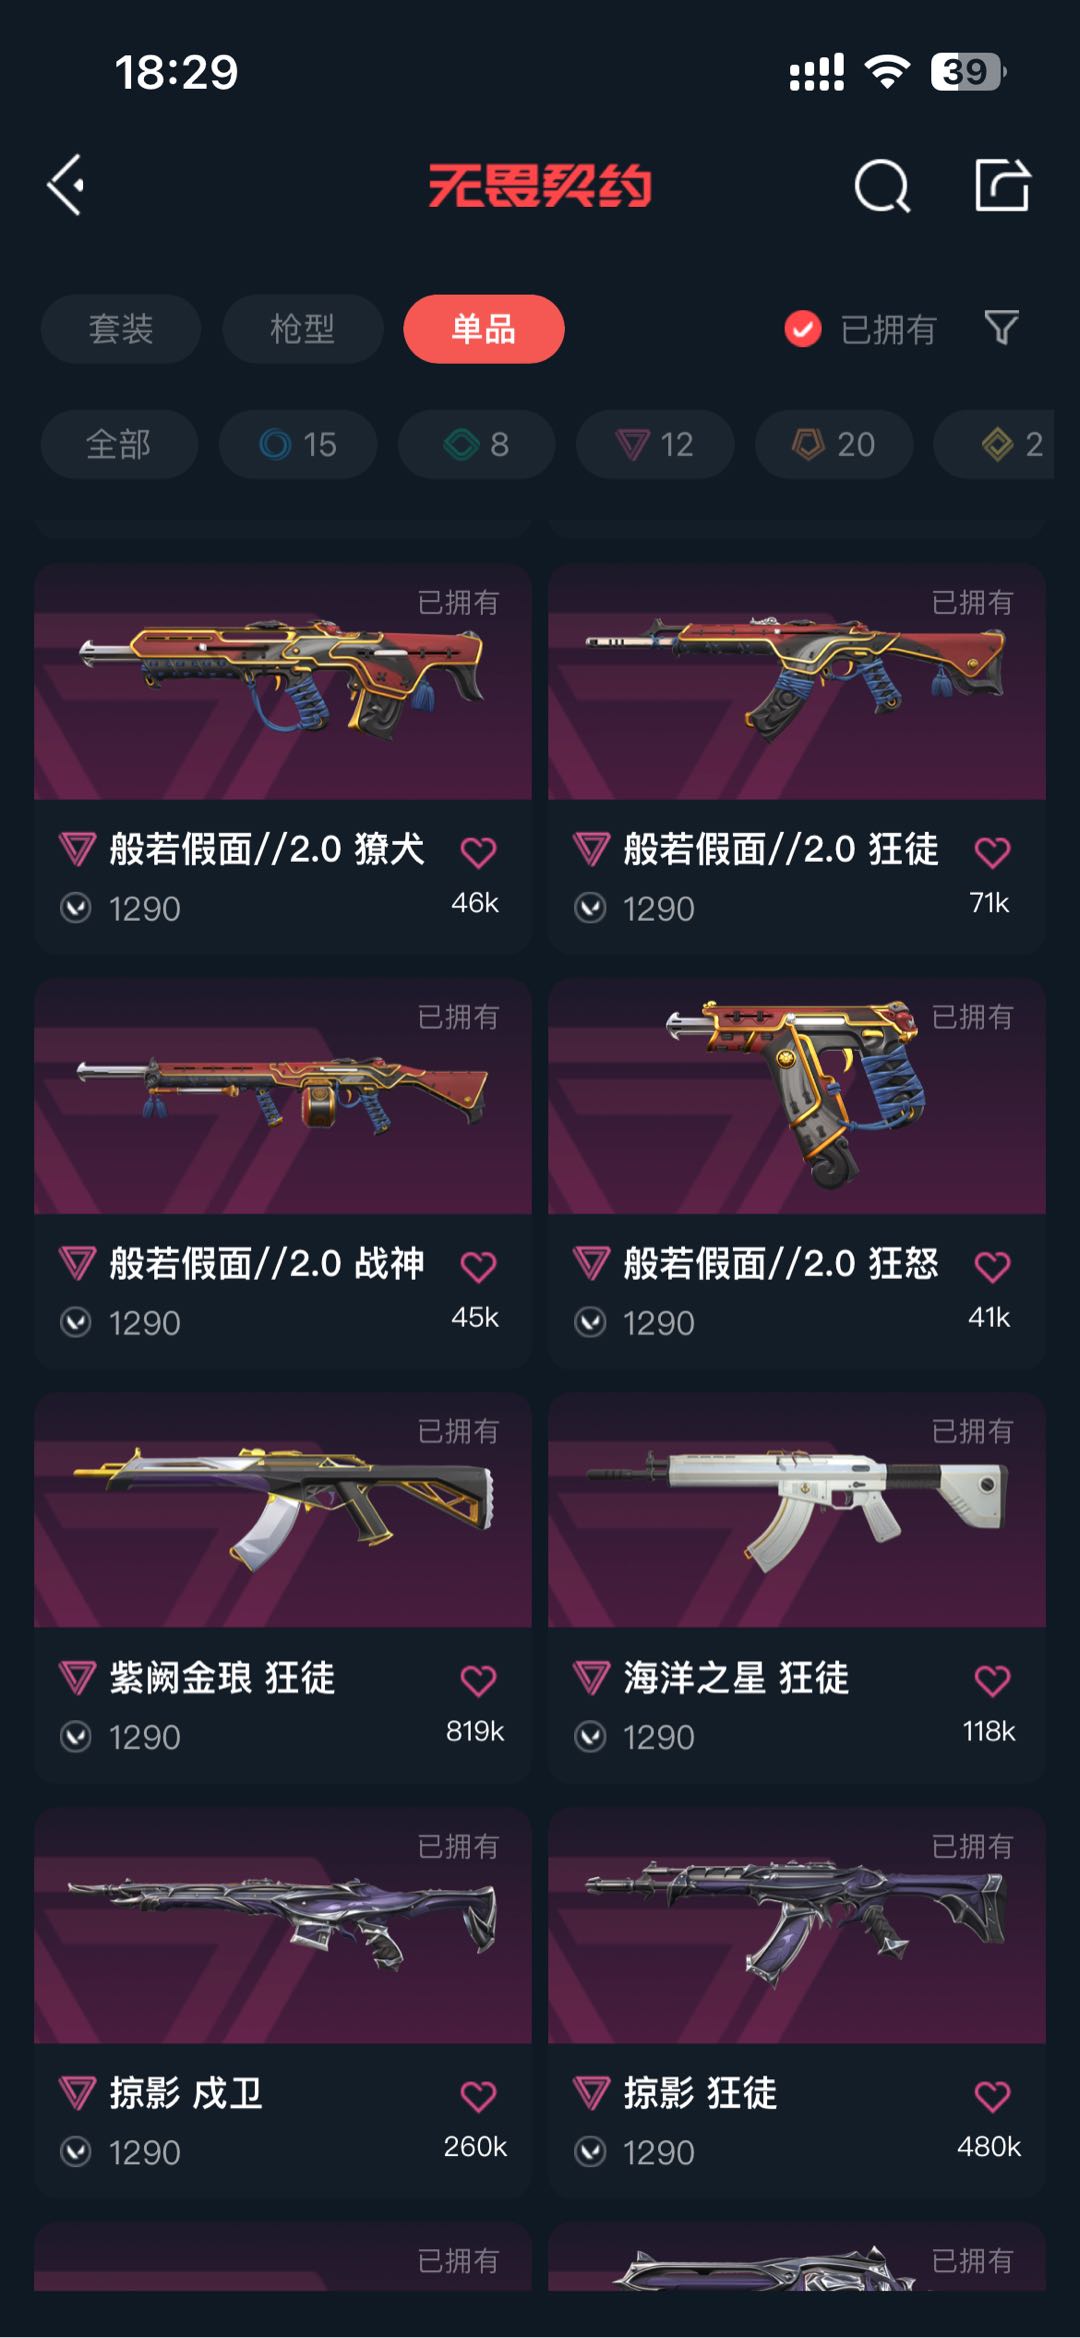1080x2338 pixels.
Task: Select the 全部 rarity filter chip
Action: pyautogui.click(x=119, y=444)
